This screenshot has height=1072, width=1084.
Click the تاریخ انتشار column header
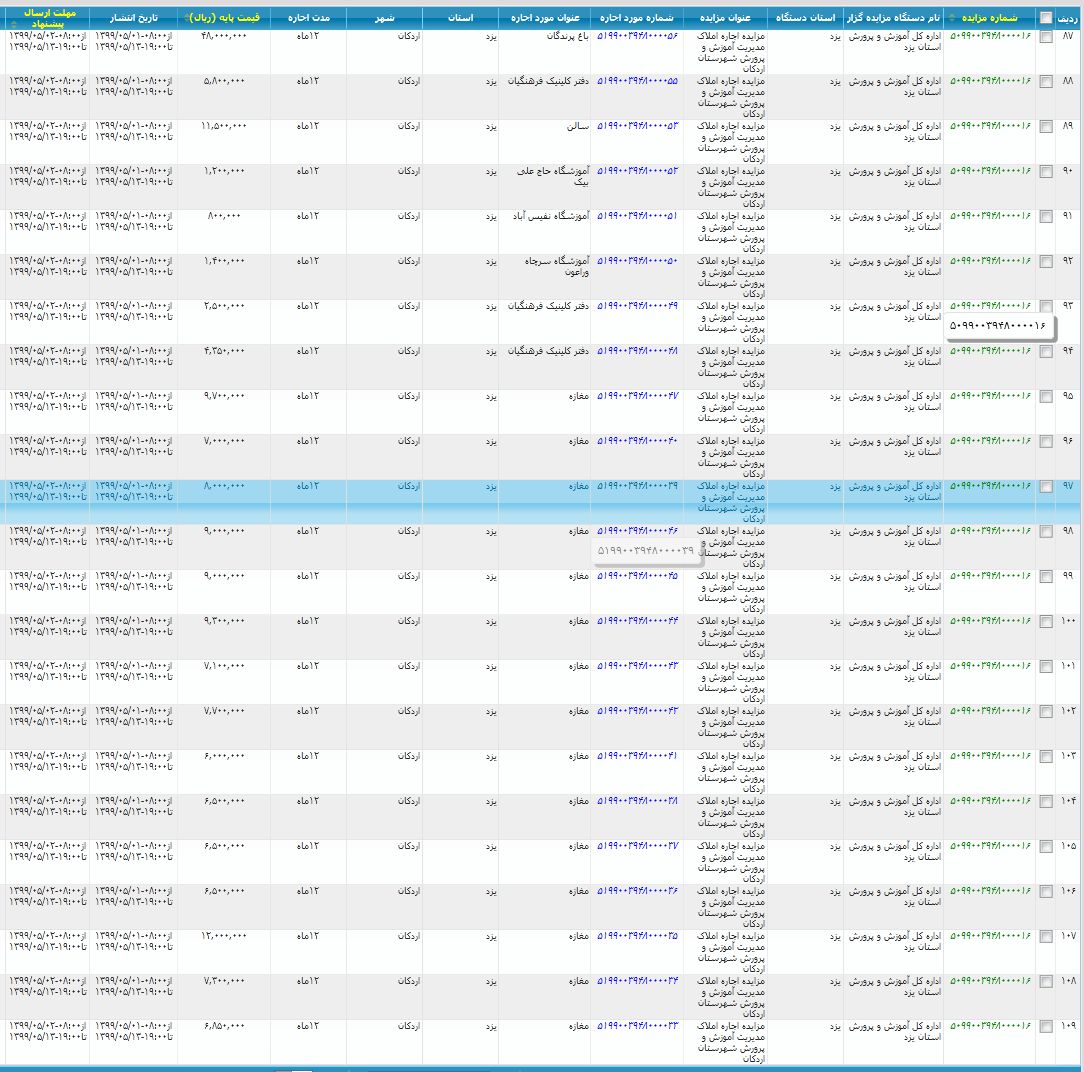pos(133,18)
